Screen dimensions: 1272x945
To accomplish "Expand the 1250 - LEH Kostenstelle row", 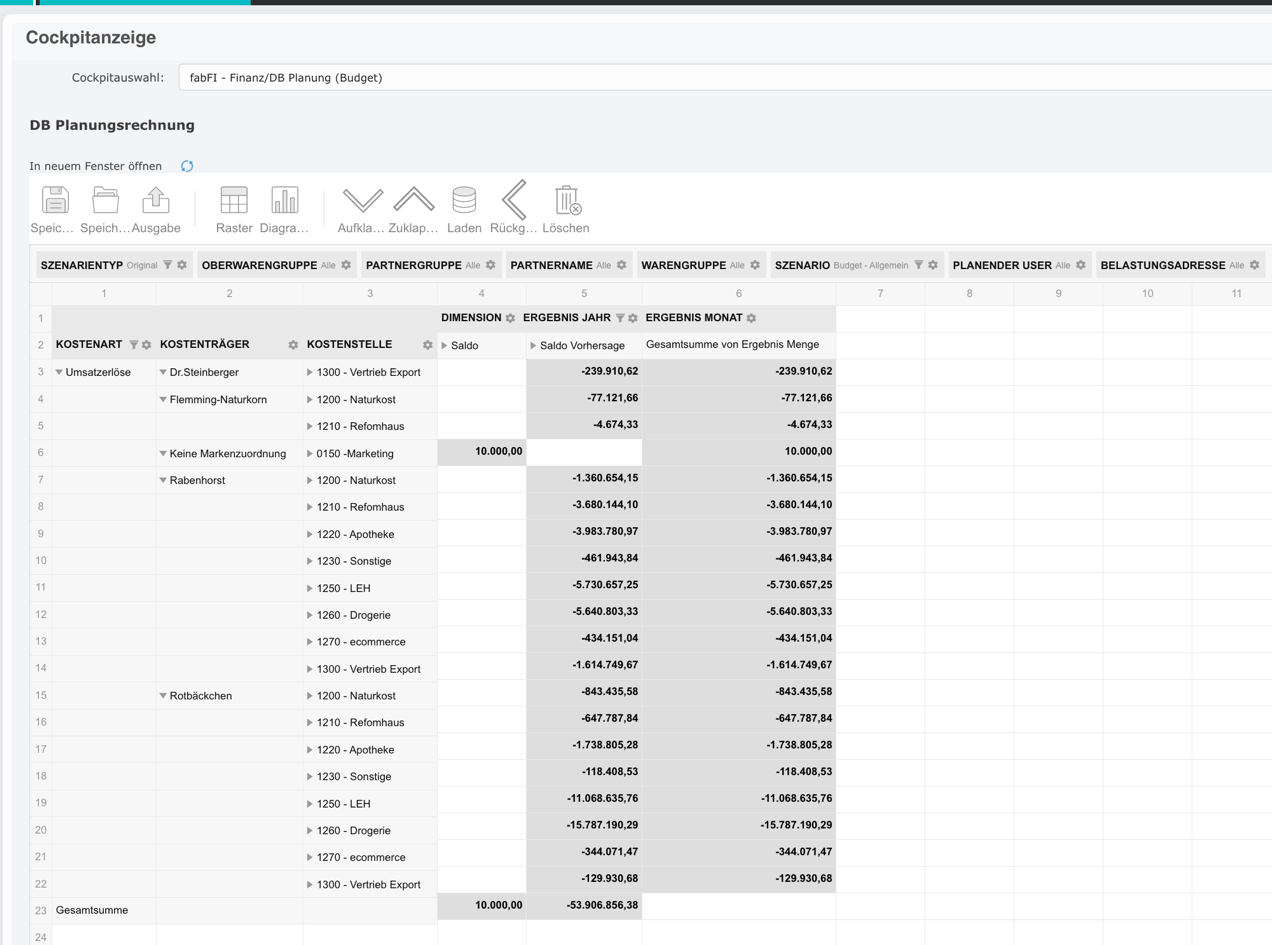I will (x=310, y=587).
